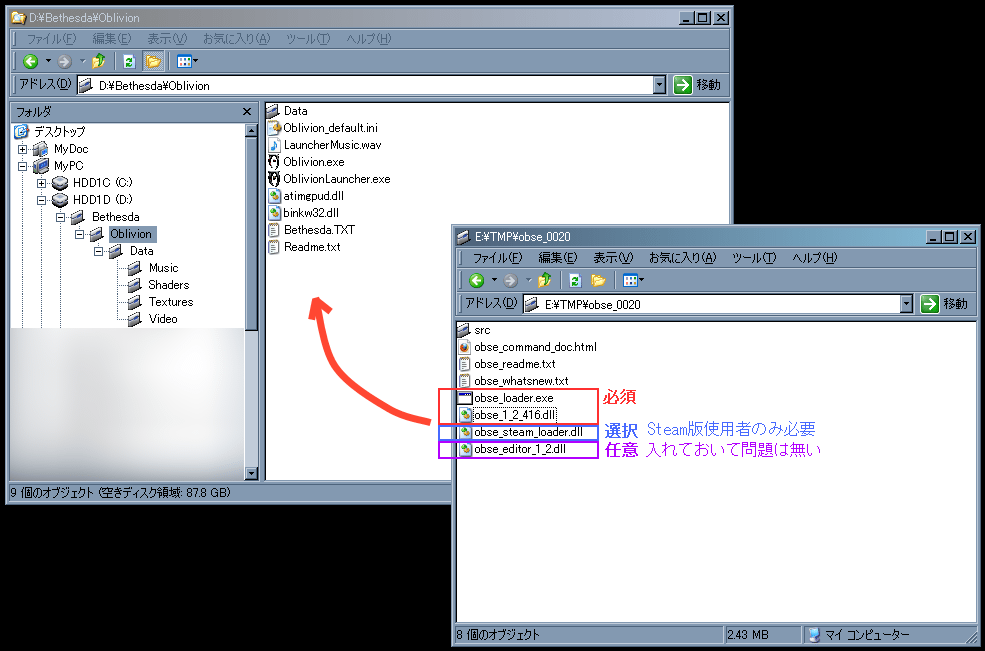
Task: Open the ファイル(F) menu in Oblivion window
Action: tap(50, 38)
